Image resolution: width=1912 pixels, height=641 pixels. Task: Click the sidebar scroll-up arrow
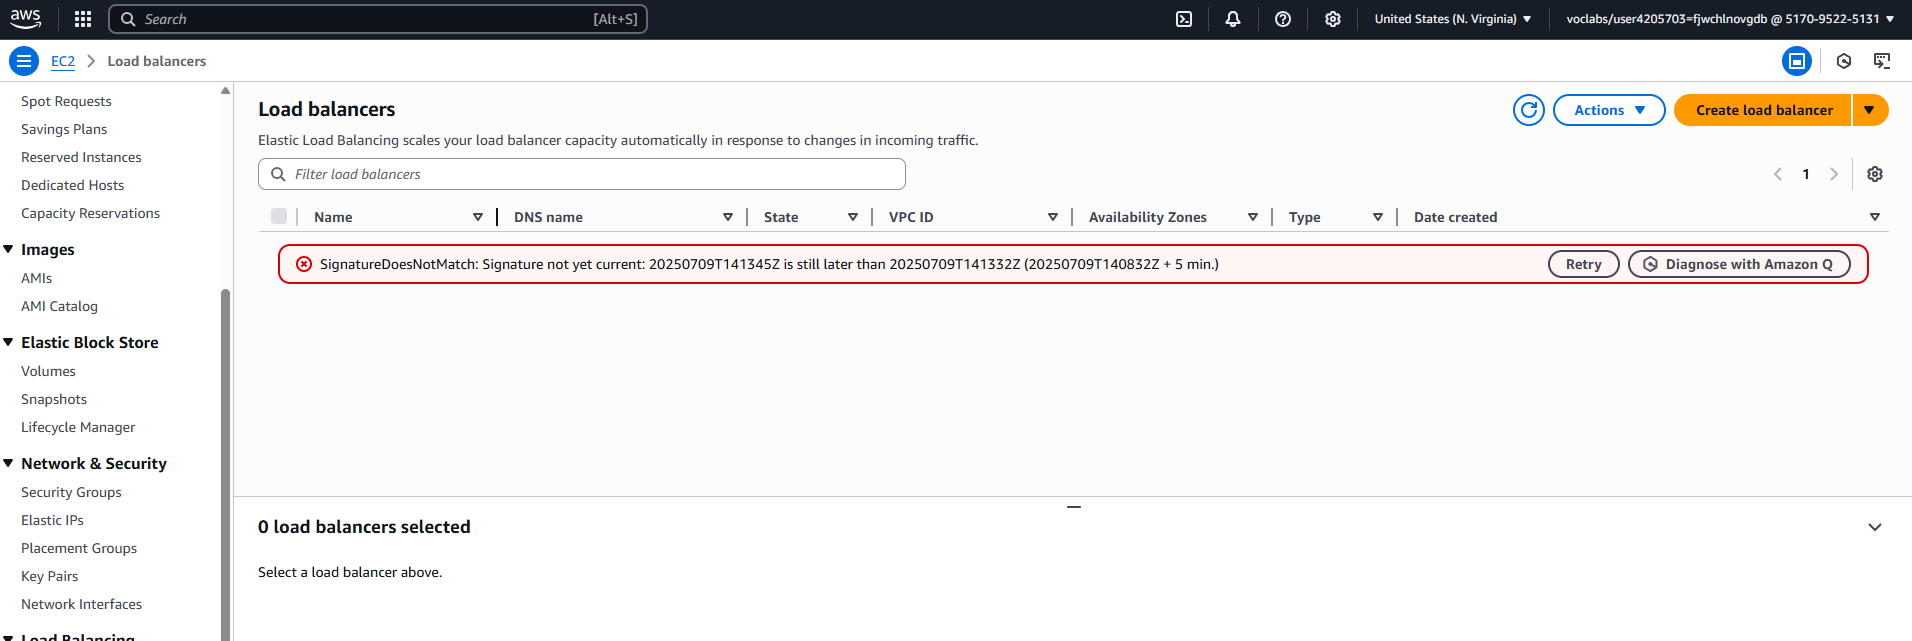coord(225,91)
